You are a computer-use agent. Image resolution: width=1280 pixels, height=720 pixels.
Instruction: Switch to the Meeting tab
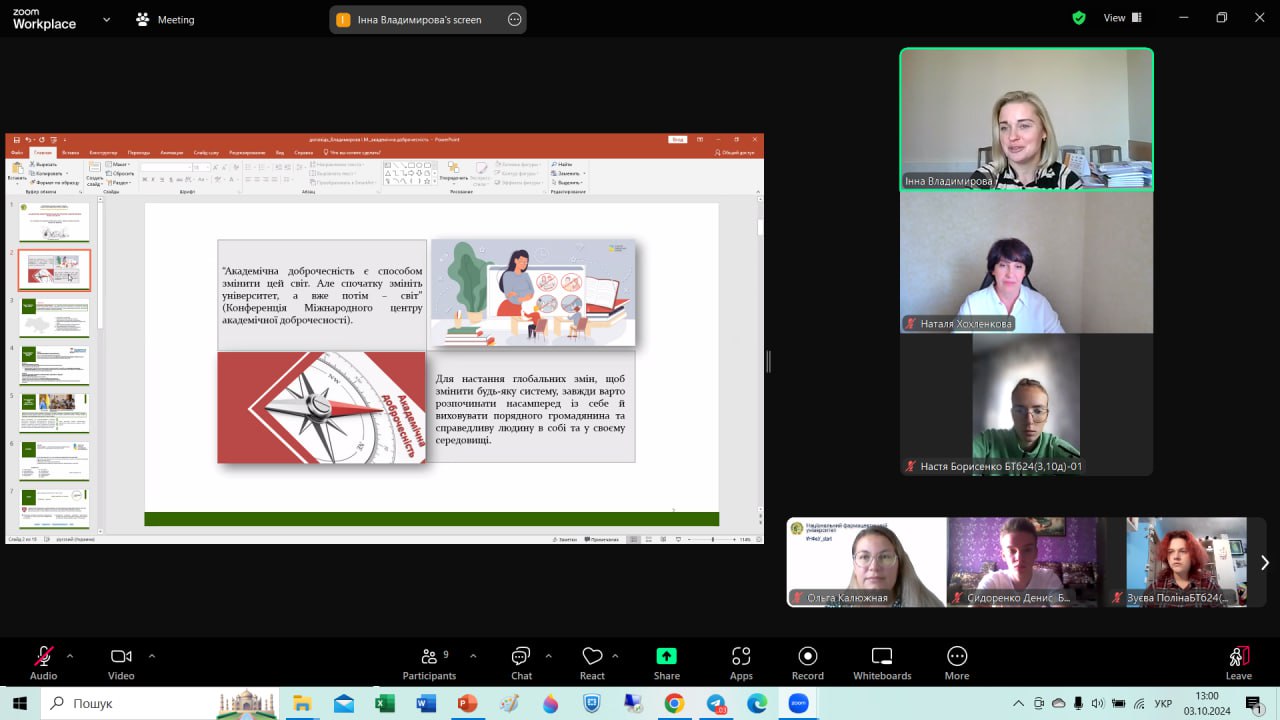[x=165, y=19]
